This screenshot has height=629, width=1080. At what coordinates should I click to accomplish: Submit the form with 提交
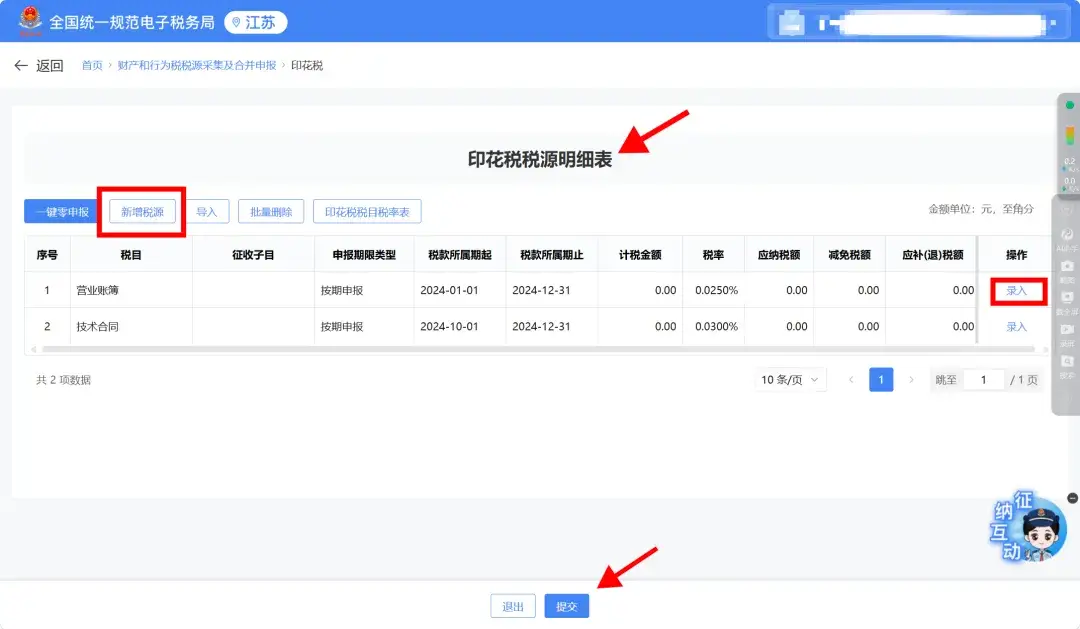pos(566,605)
